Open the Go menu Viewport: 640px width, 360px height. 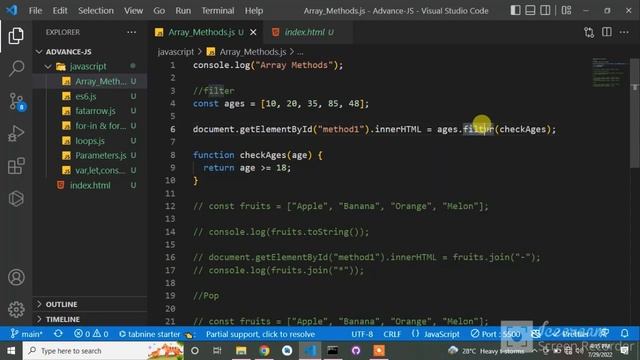pyautogui.click(x=159, y=11)
